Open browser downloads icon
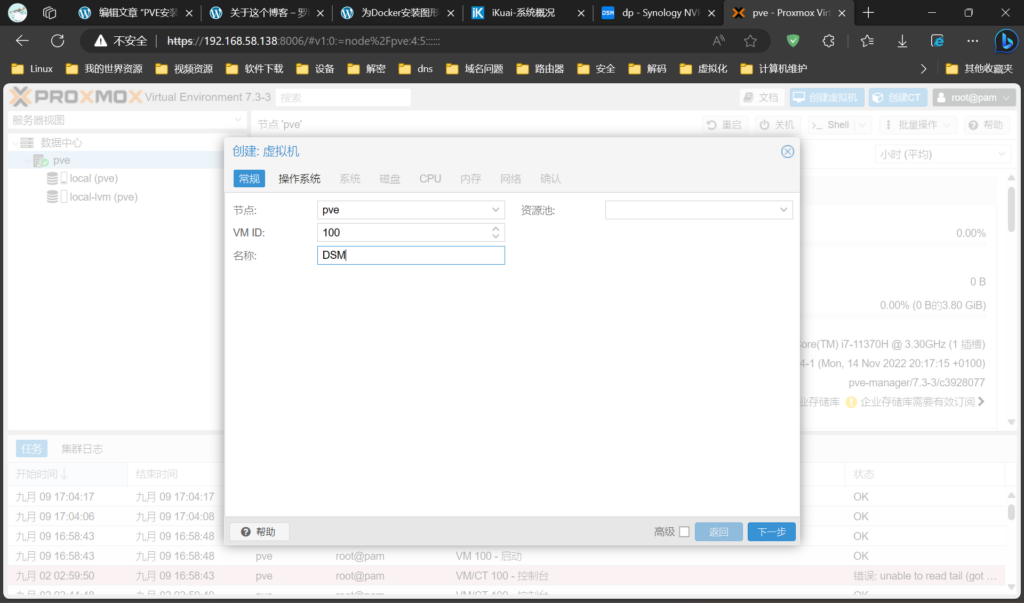1024x603 pixels. [902, 41]
